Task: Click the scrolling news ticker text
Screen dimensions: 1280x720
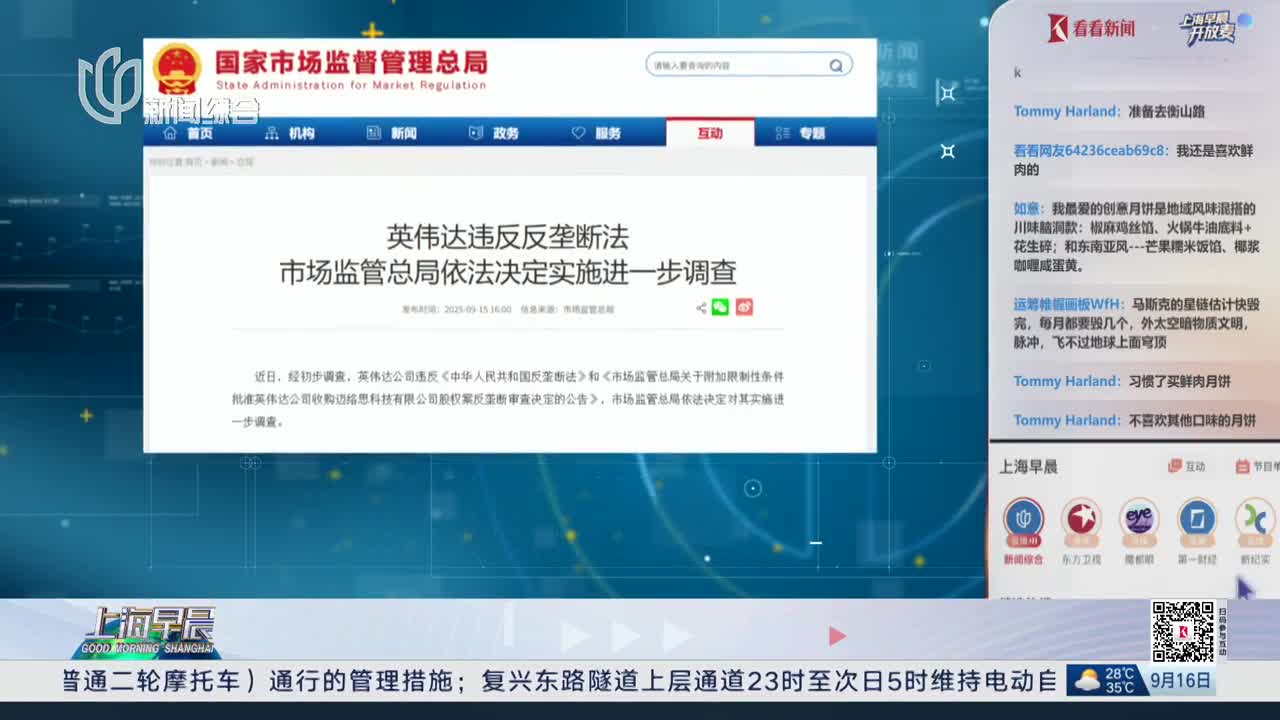Action: point(560,681)
